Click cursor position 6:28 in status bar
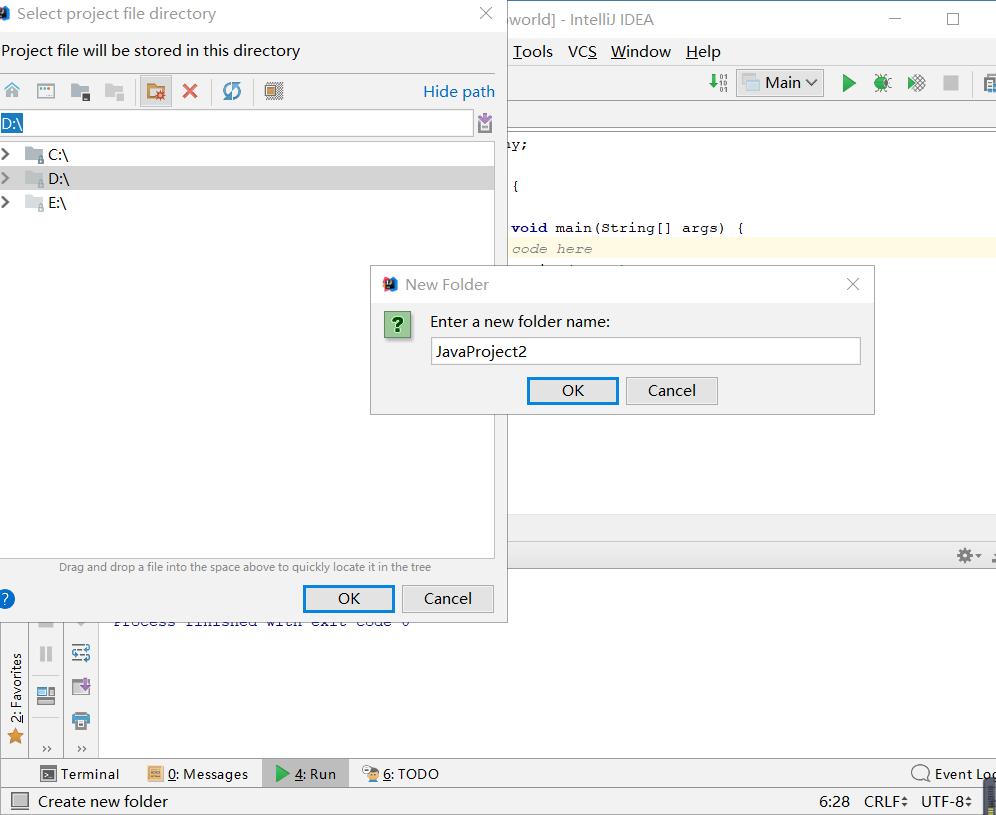This screenshot has width=996, height=815. click(834, 802)
